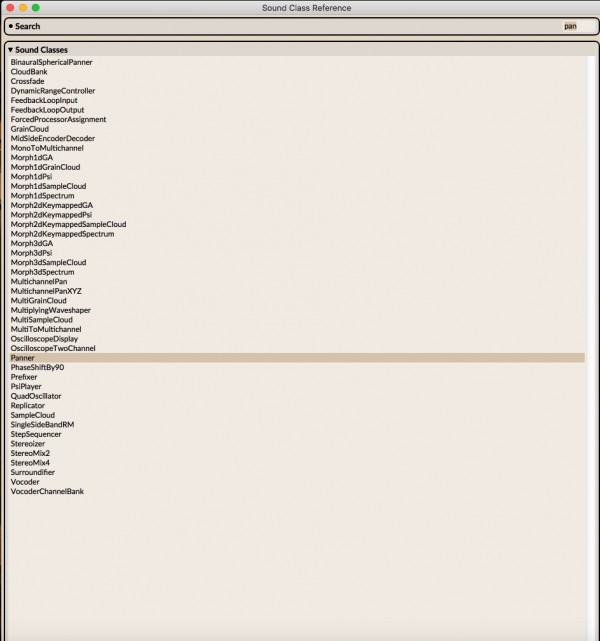Select PhaseShiftBy90
Screen dimensions: 600x641
tap(37, 367)
